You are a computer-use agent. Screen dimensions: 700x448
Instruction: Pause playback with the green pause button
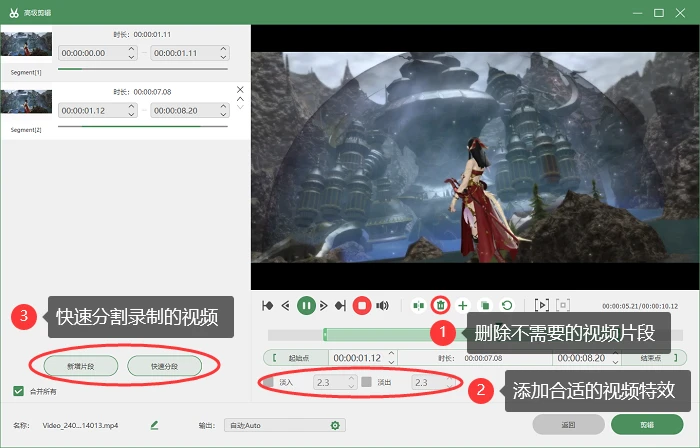tap(306, 306)
